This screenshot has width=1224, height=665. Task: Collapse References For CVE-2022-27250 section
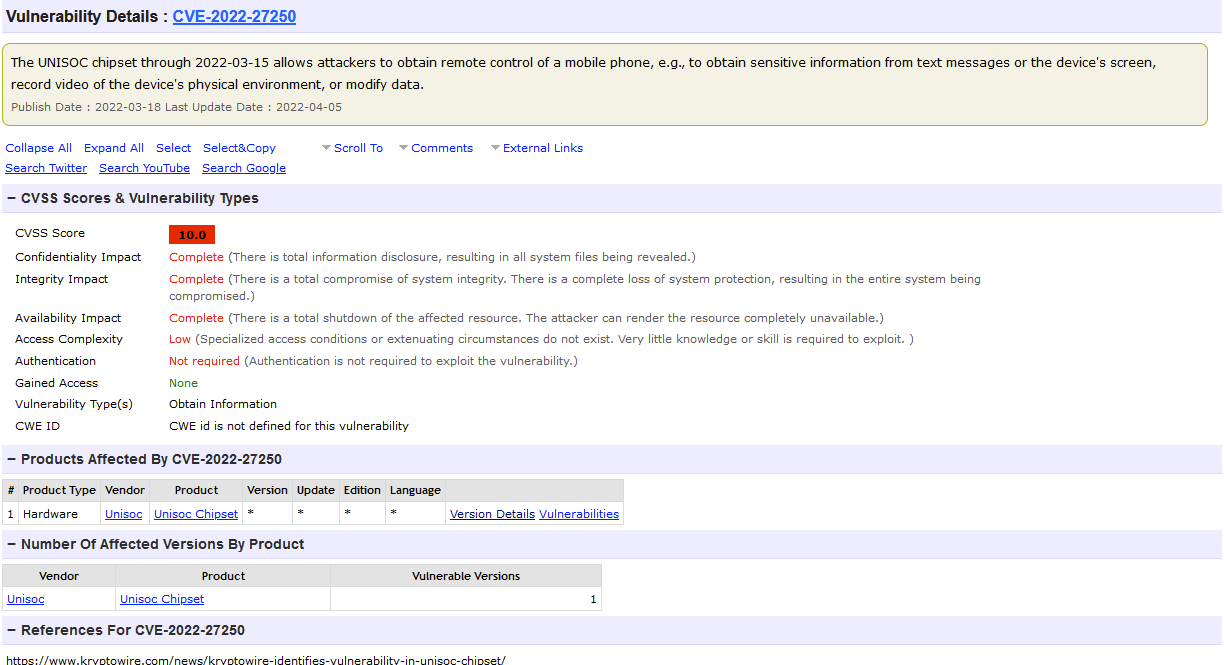click(11, 630)
